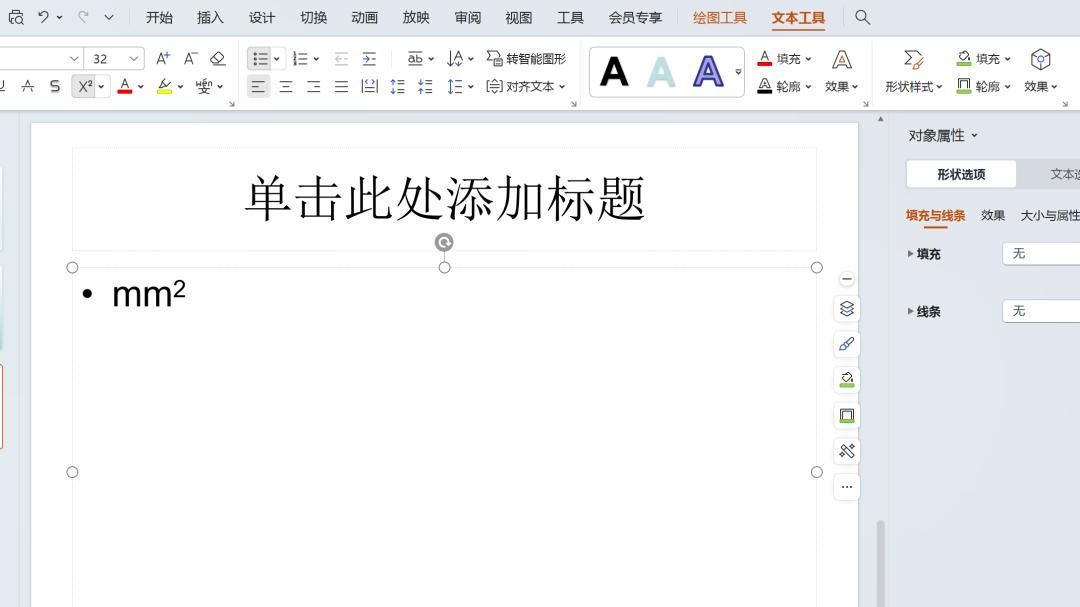Image resolution: width=1080 pixels, height=607 pixels.
Task: Click the magic wand beautify icon in sidebar
Action: (846, 450)
